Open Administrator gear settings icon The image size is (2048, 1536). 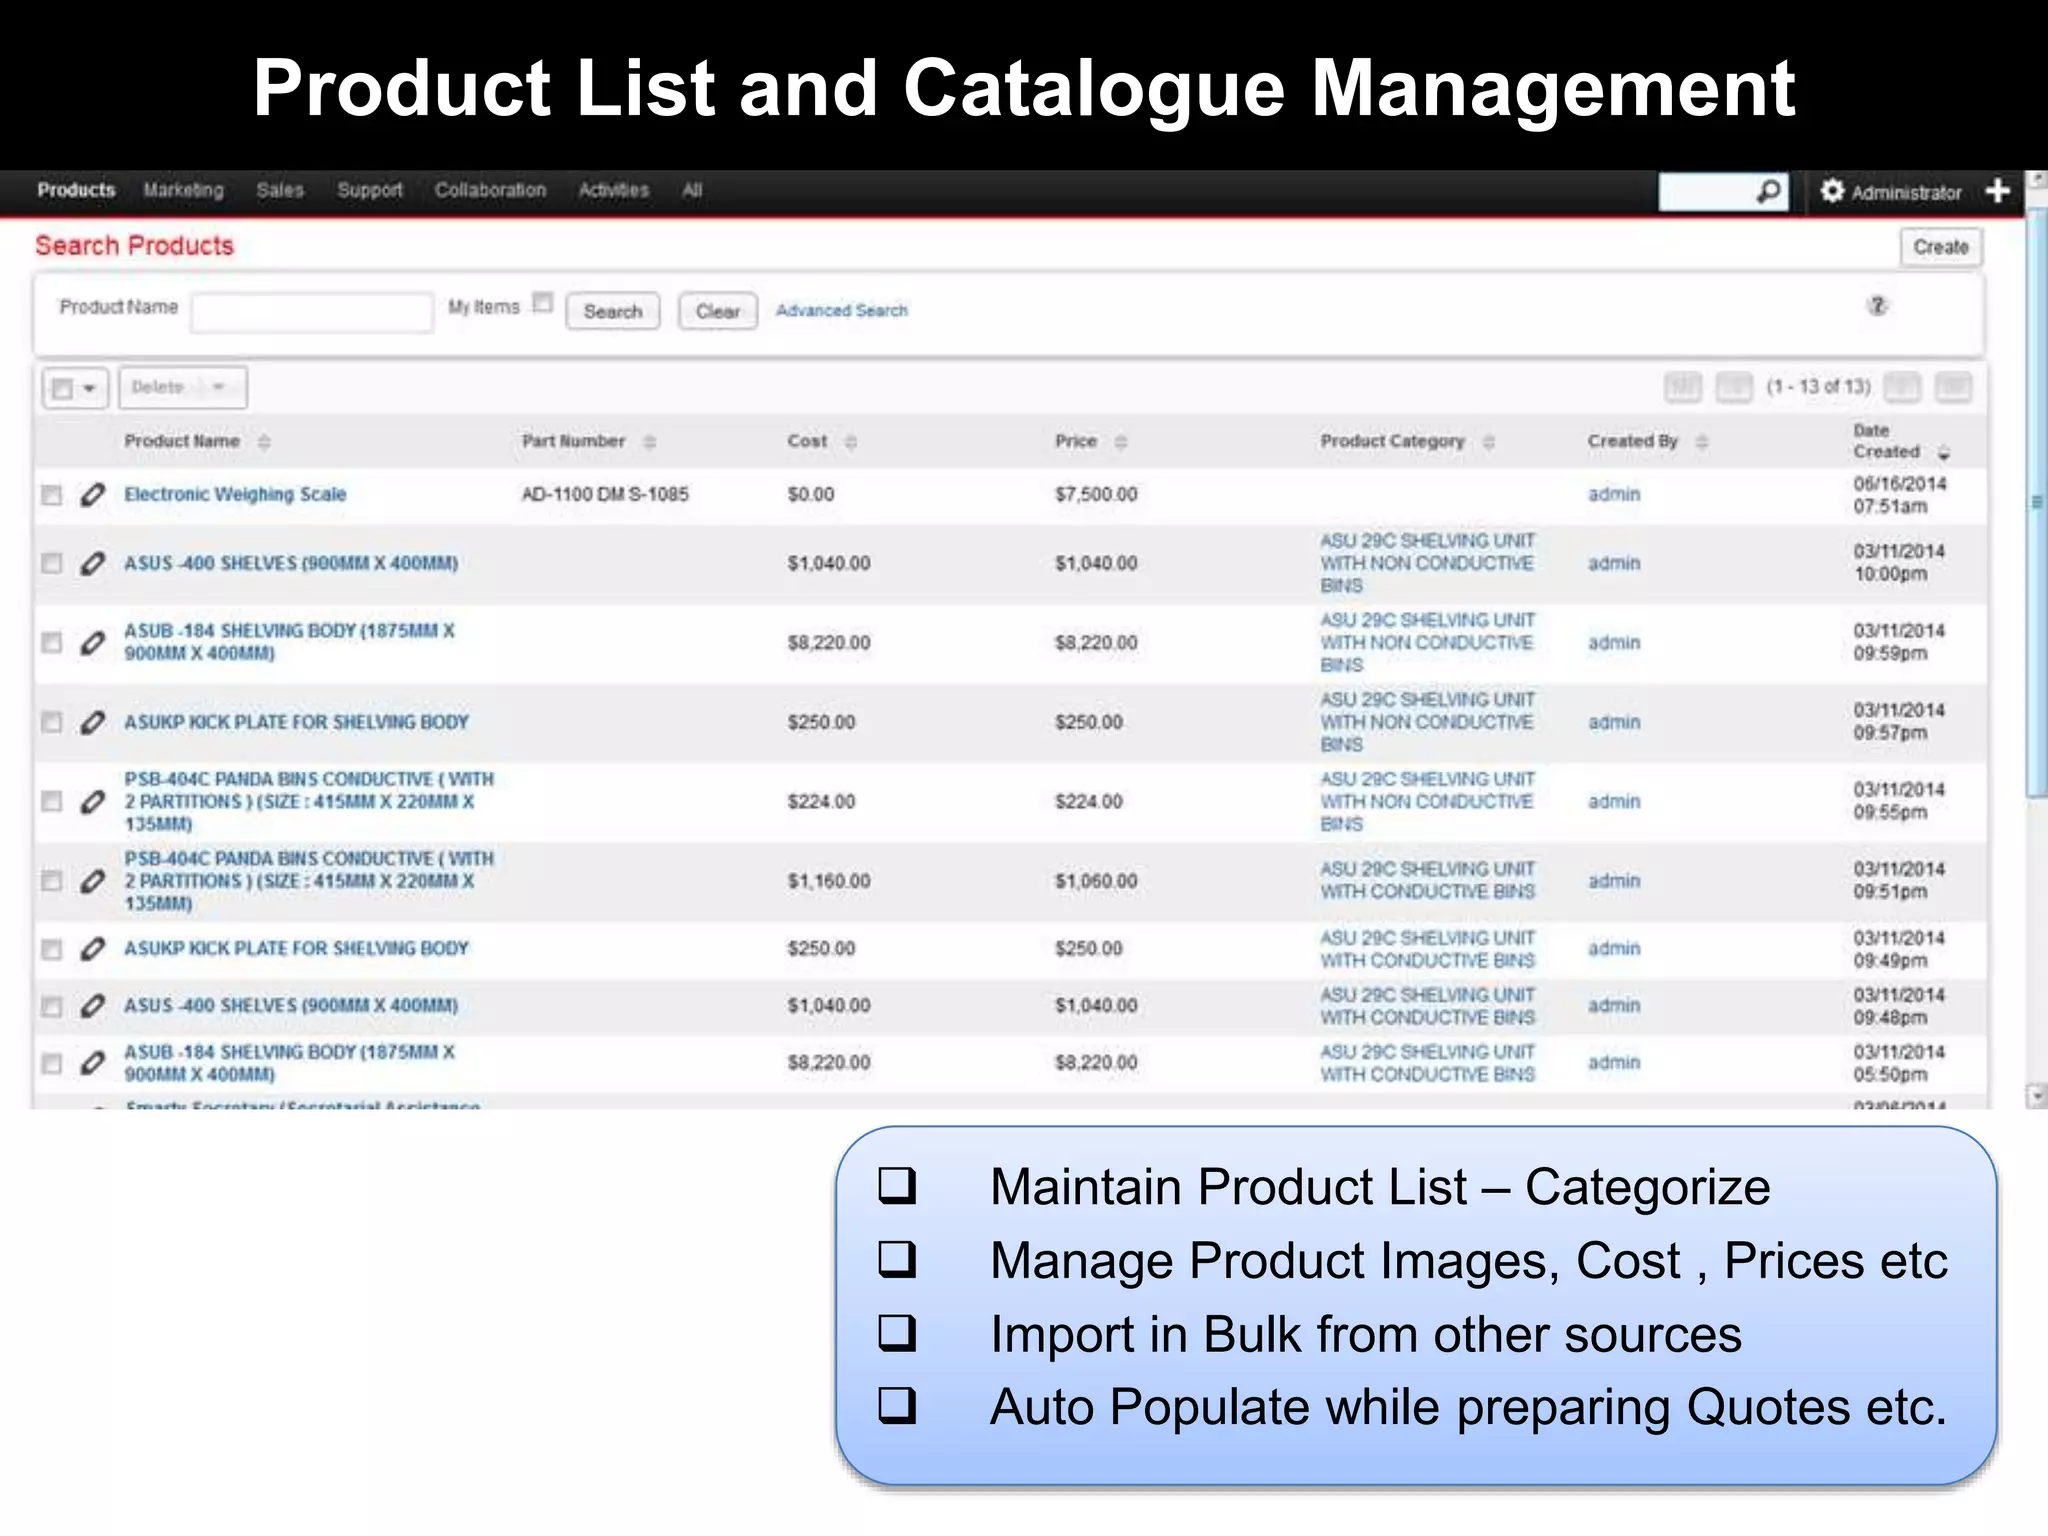pos(1832,190)
